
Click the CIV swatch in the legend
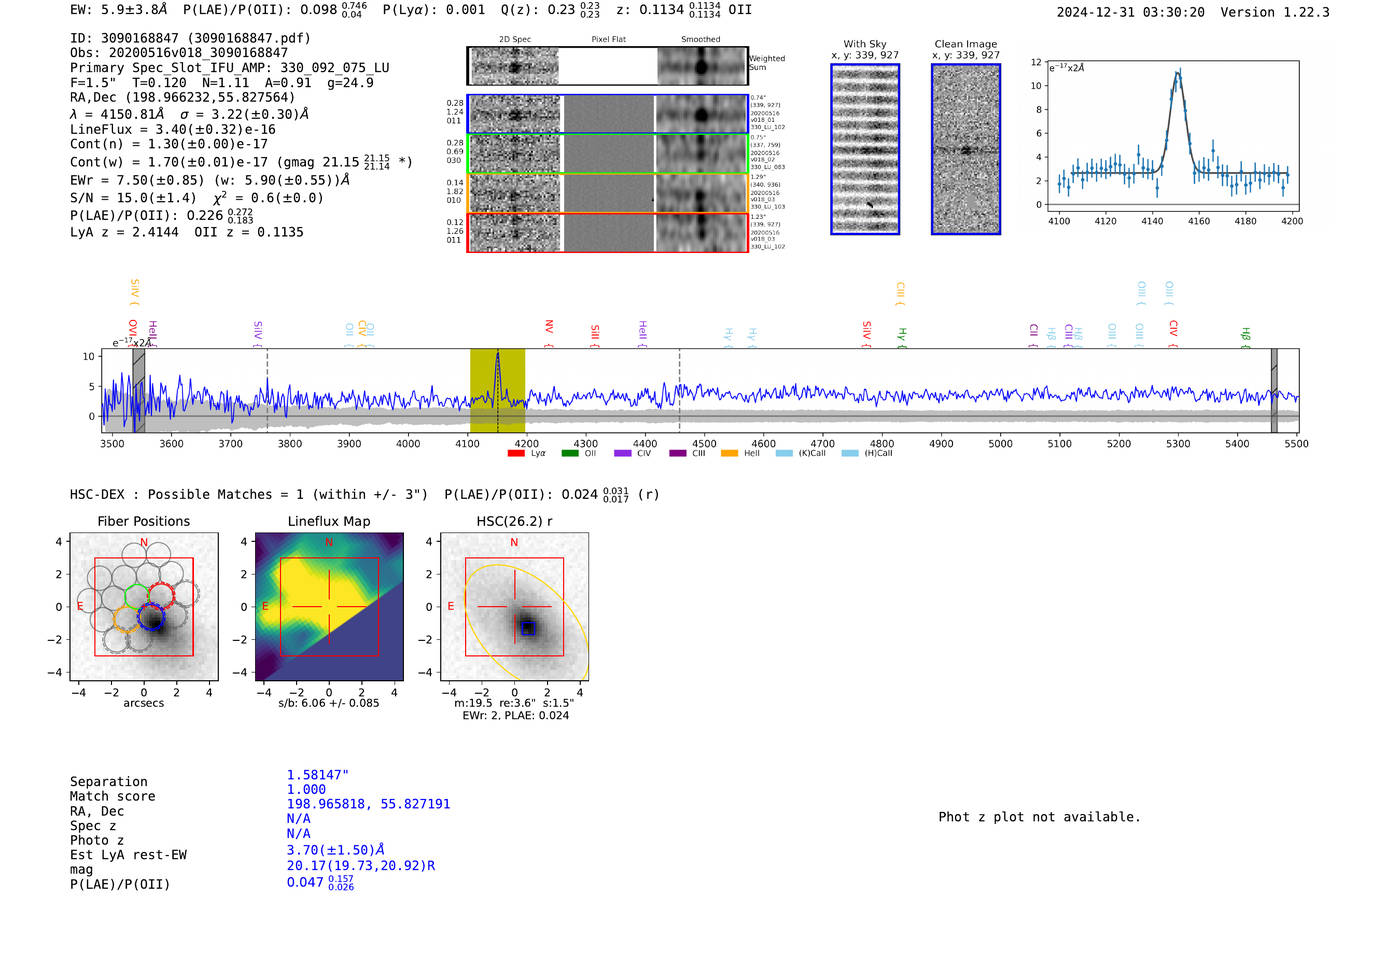pos(623,454)
